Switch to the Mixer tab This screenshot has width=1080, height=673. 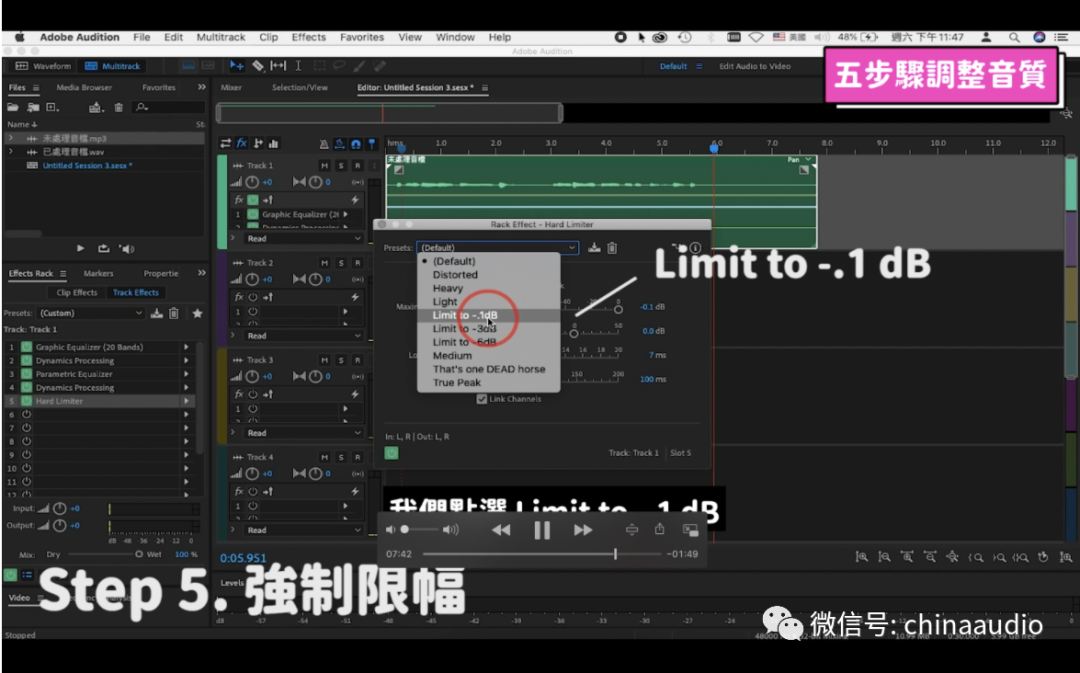pyautogui.click(x=231, y=87)
